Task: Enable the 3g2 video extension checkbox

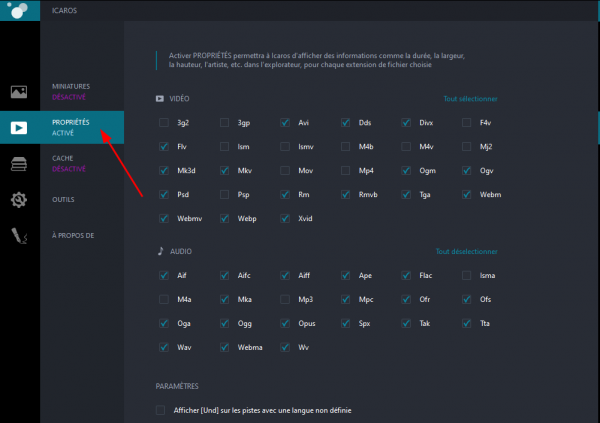Action: pyautogui.click(x=163, y=123)
